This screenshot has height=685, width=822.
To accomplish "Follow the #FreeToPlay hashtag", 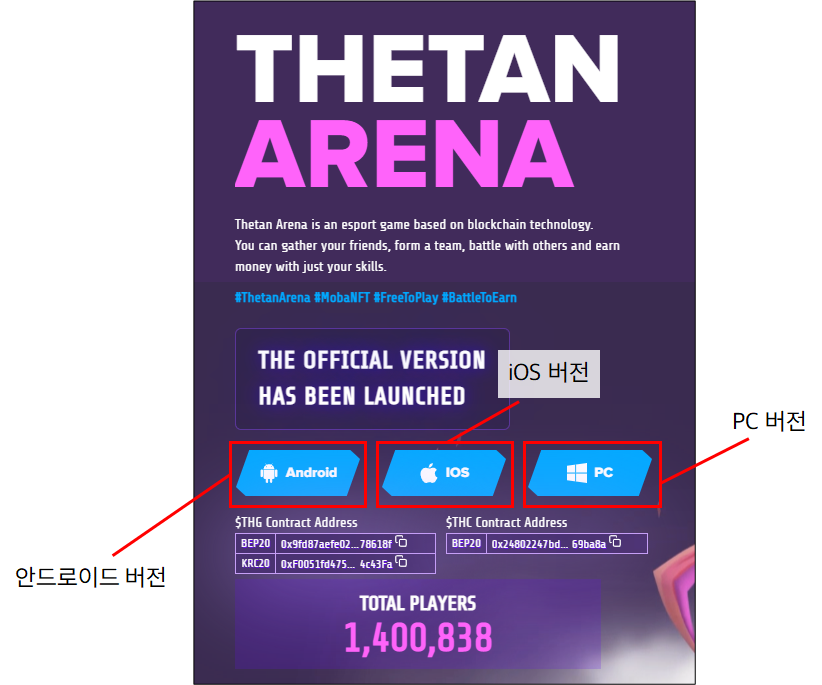I will 405,298.
